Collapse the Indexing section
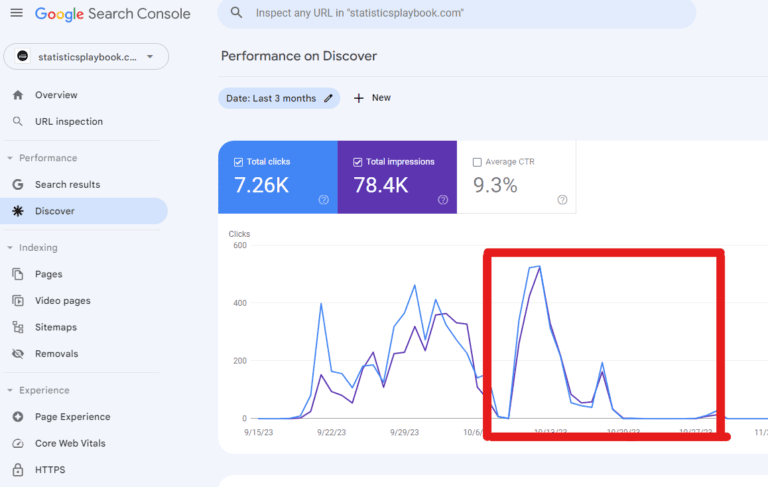 (10, 247)
